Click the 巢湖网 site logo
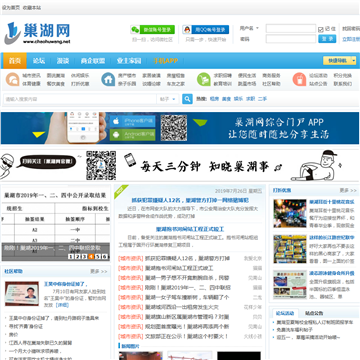Screen dimensions: 360x360 click(x=37, y=33)
